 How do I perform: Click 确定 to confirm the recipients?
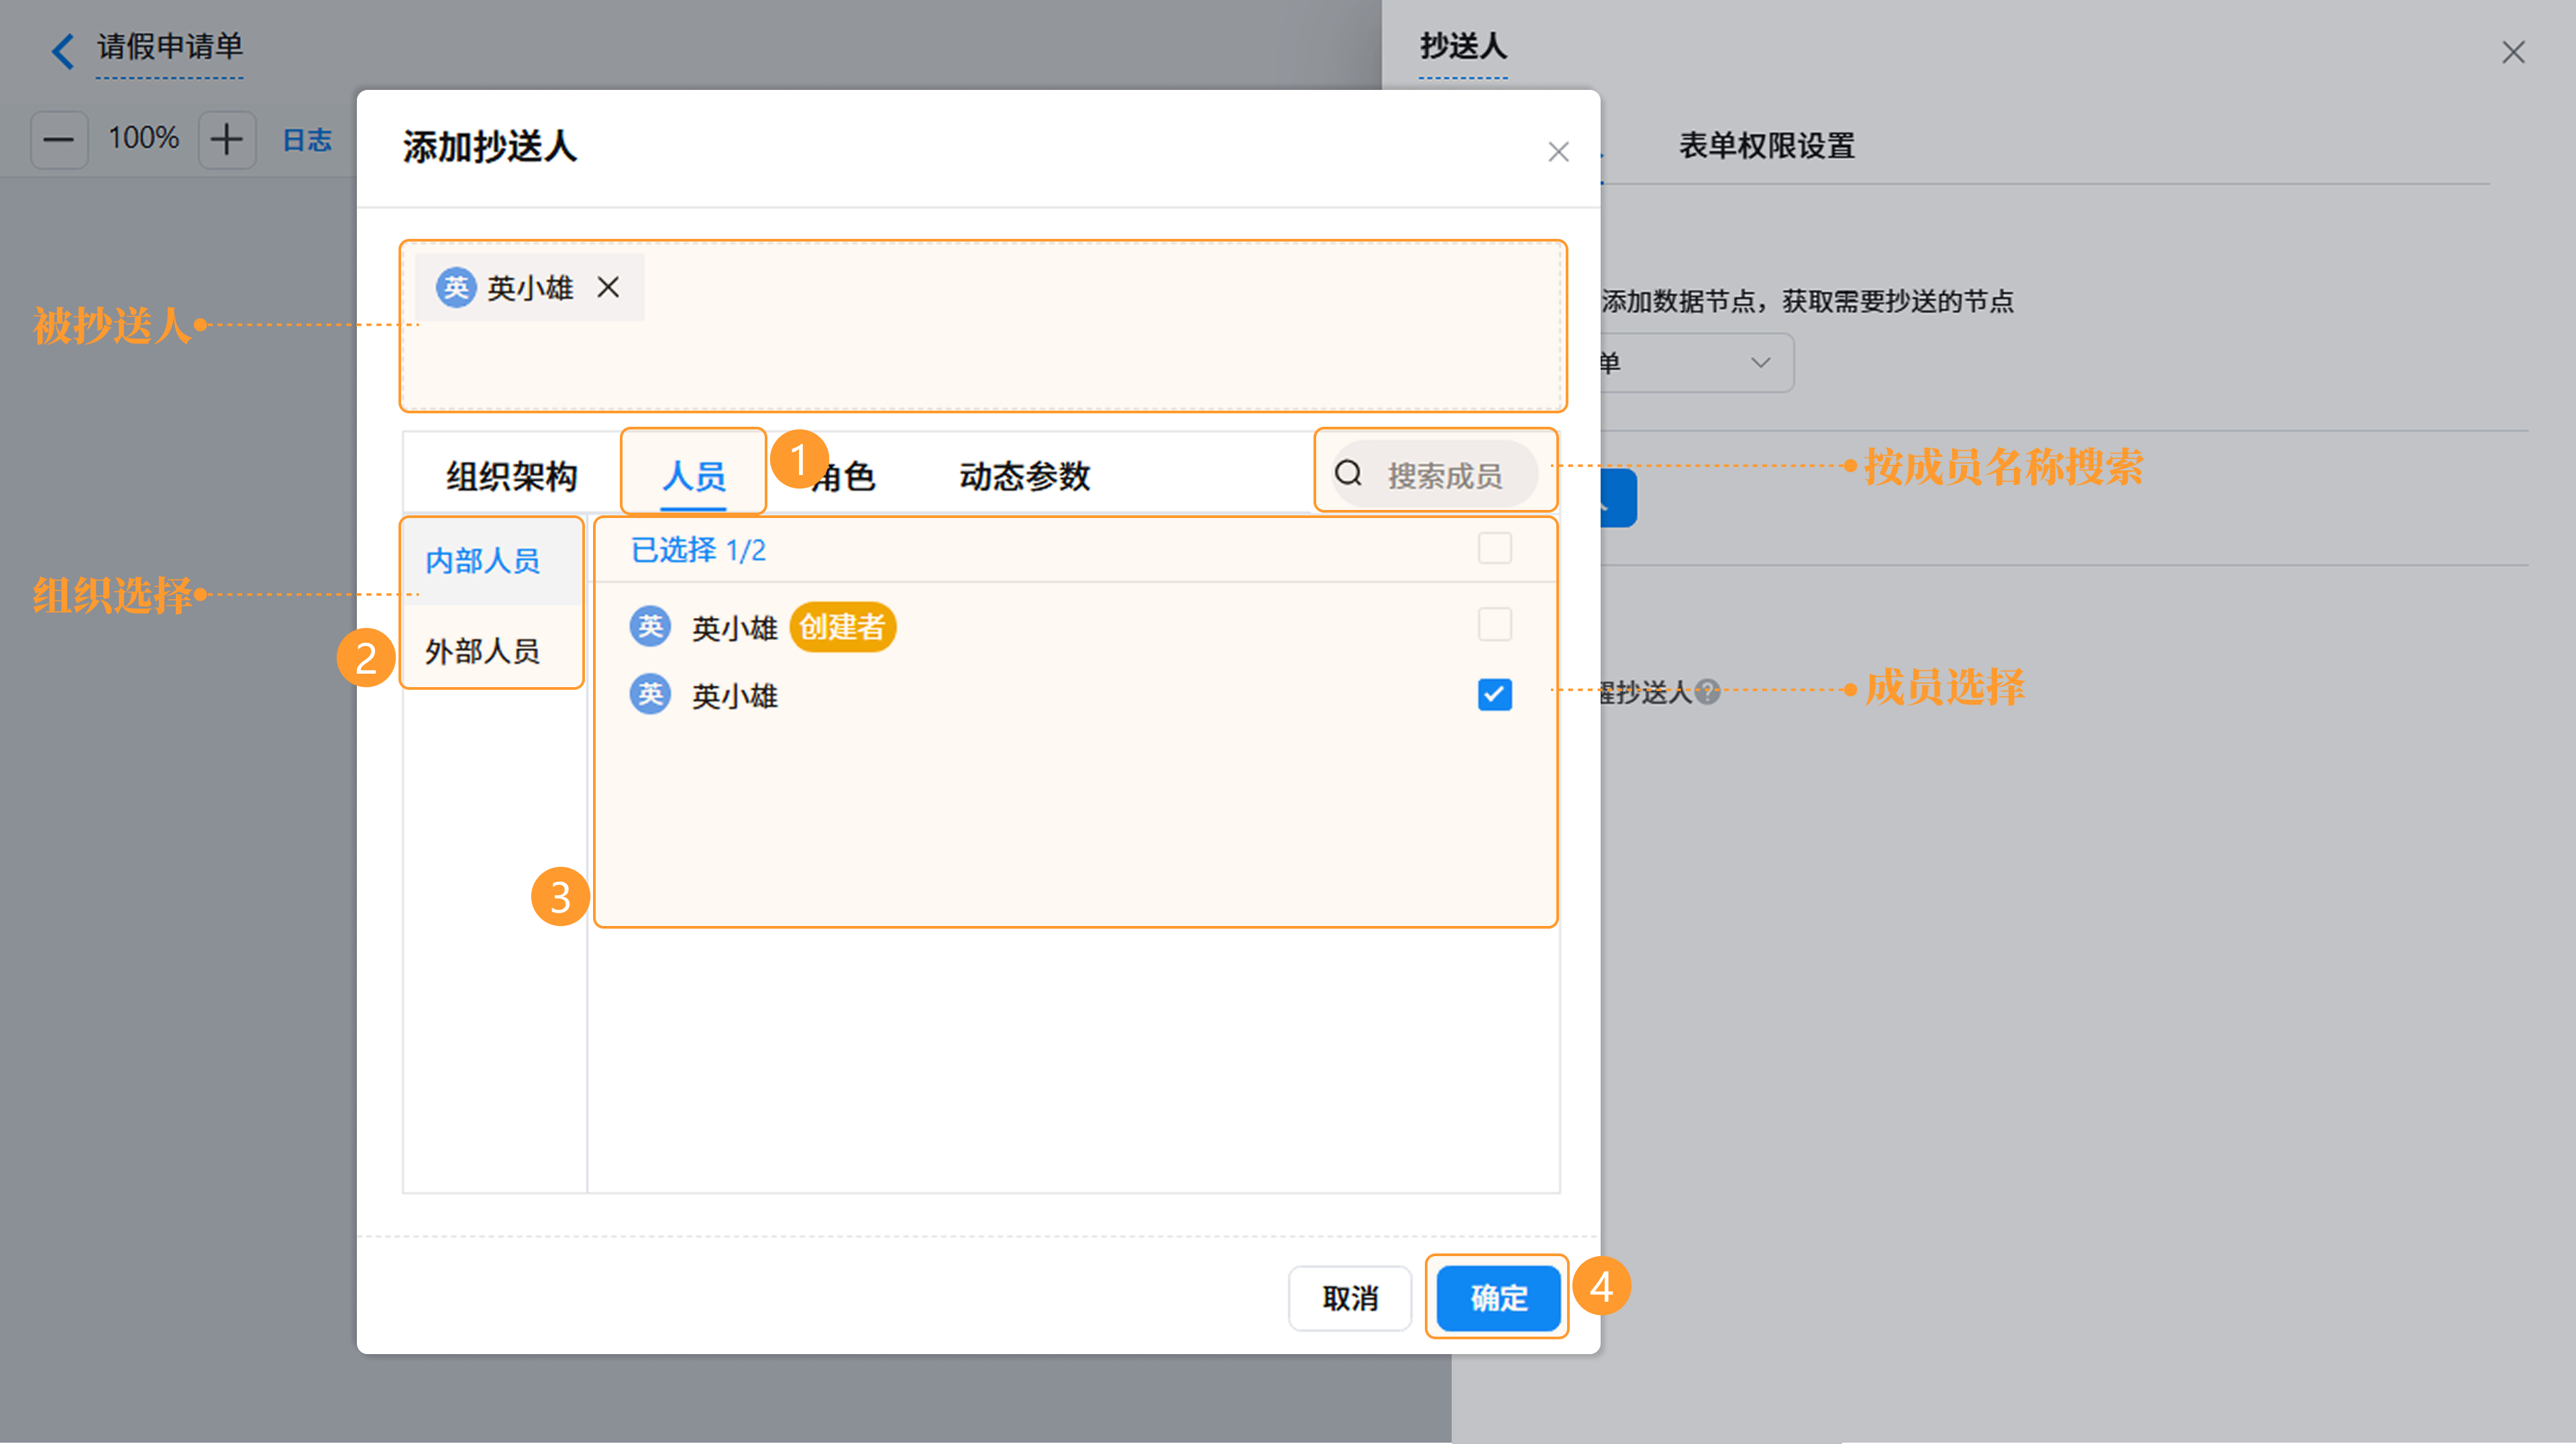pyautogui.click(x=1498, y=1298)
